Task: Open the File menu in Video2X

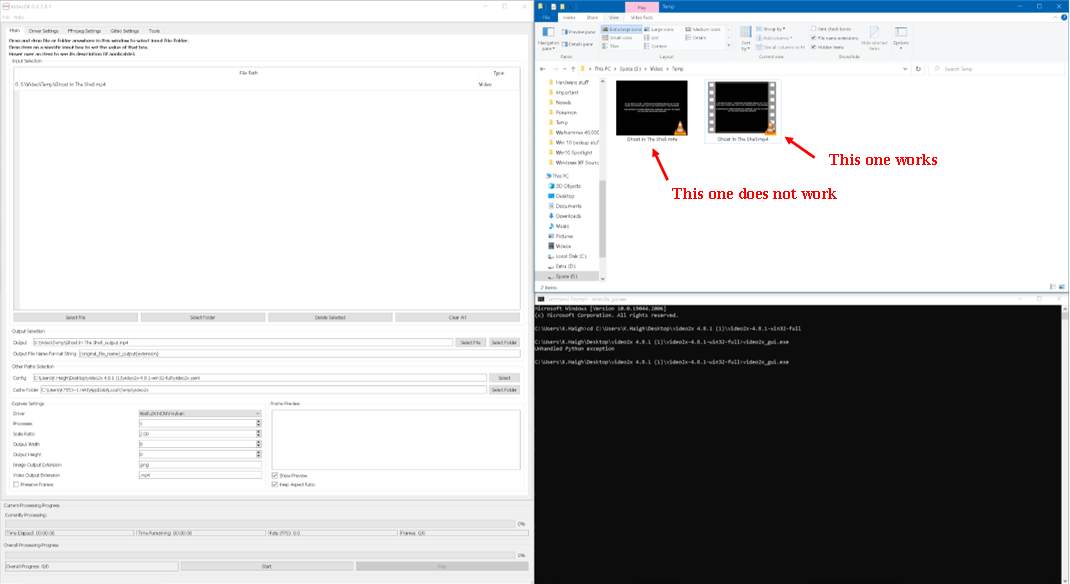Action: point(5,16)
